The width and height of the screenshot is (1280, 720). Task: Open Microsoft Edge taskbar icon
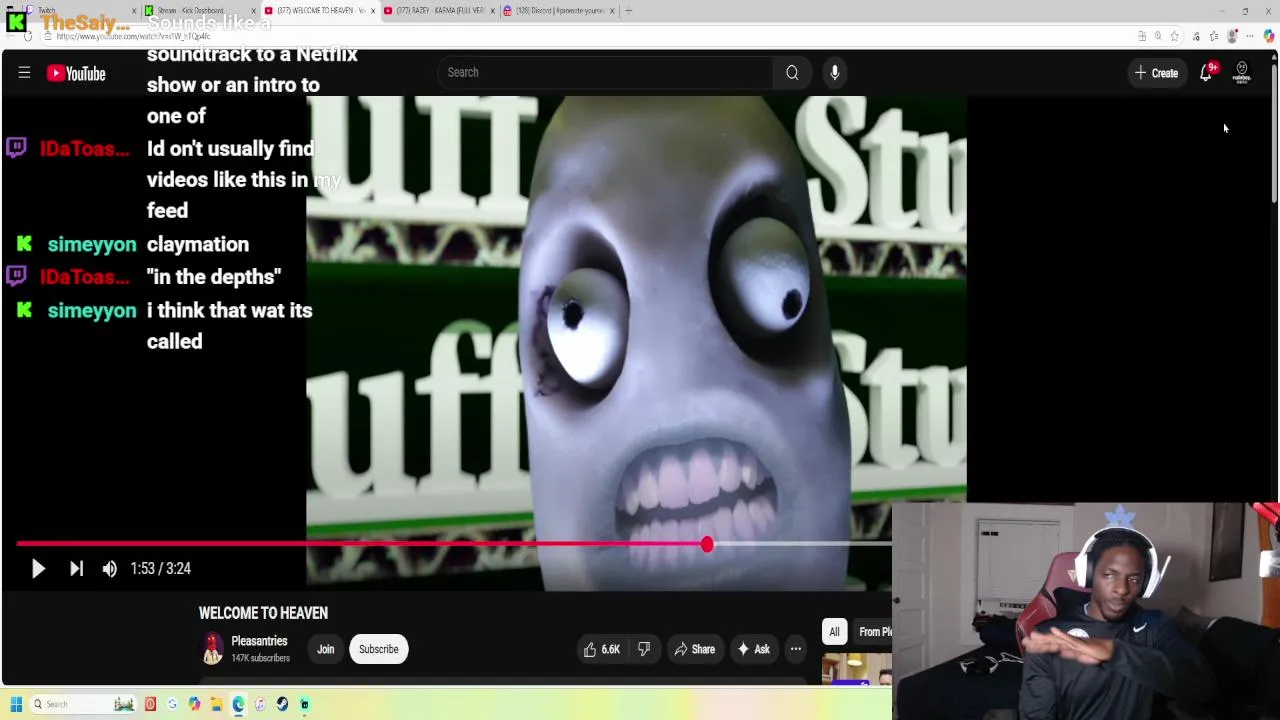click(238, 704)
